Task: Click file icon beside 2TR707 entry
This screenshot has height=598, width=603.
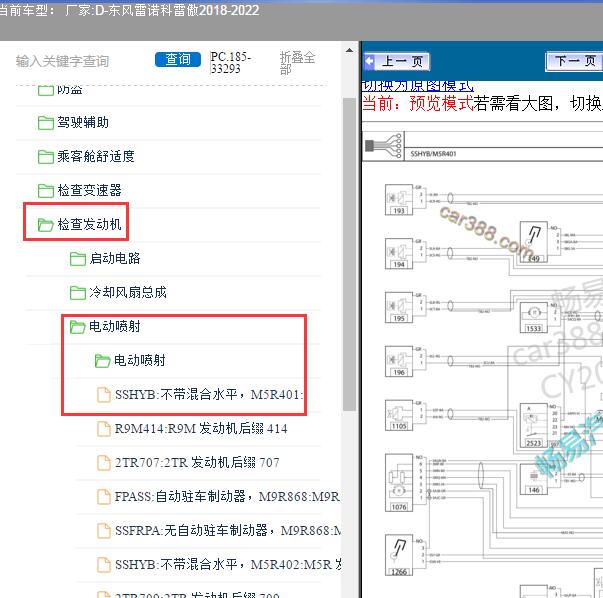Action: pyautogui.click(x=103, y=463)
